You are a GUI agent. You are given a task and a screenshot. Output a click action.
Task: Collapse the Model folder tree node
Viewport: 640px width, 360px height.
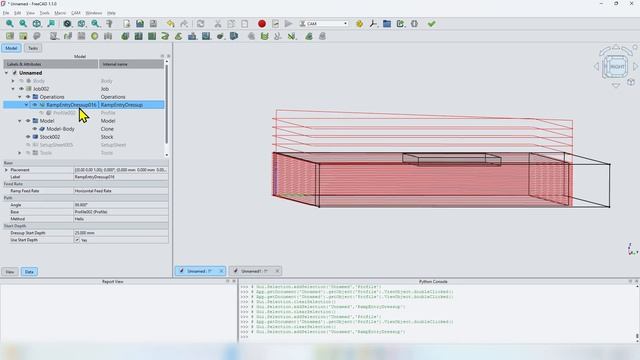[x=19, y=121]
